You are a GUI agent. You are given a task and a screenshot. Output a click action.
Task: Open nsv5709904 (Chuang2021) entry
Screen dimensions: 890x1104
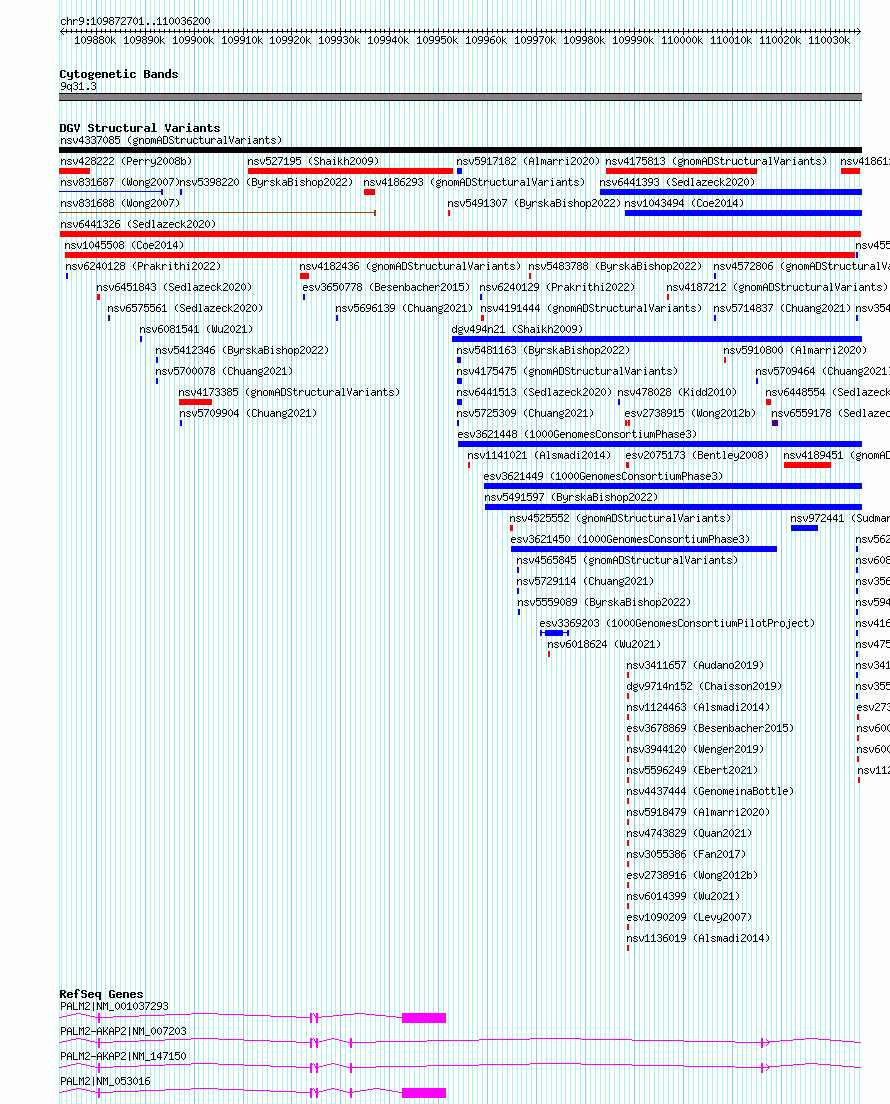[248, 414]
